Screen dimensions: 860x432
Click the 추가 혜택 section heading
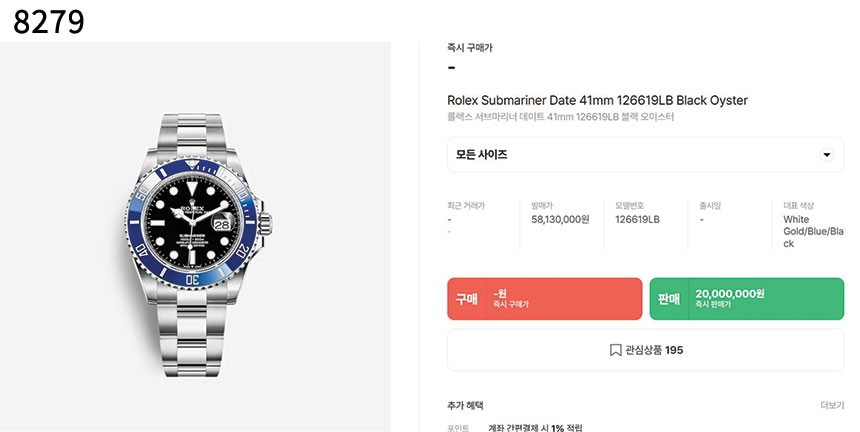click(465, 406)
